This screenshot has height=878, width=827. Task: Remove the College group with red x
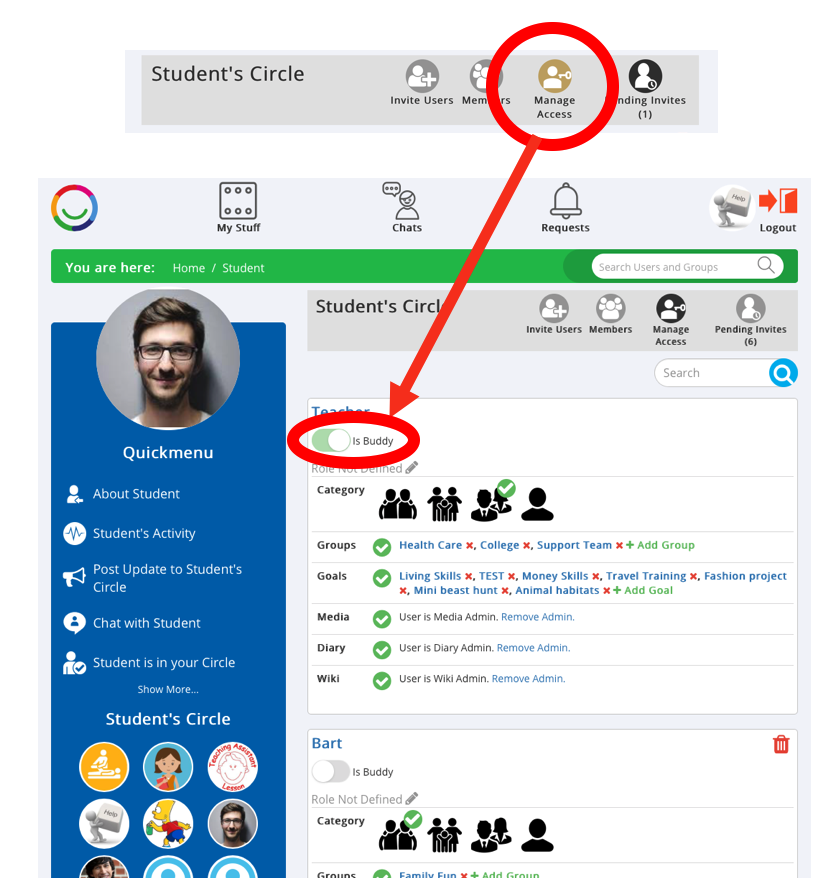(526, 545)
